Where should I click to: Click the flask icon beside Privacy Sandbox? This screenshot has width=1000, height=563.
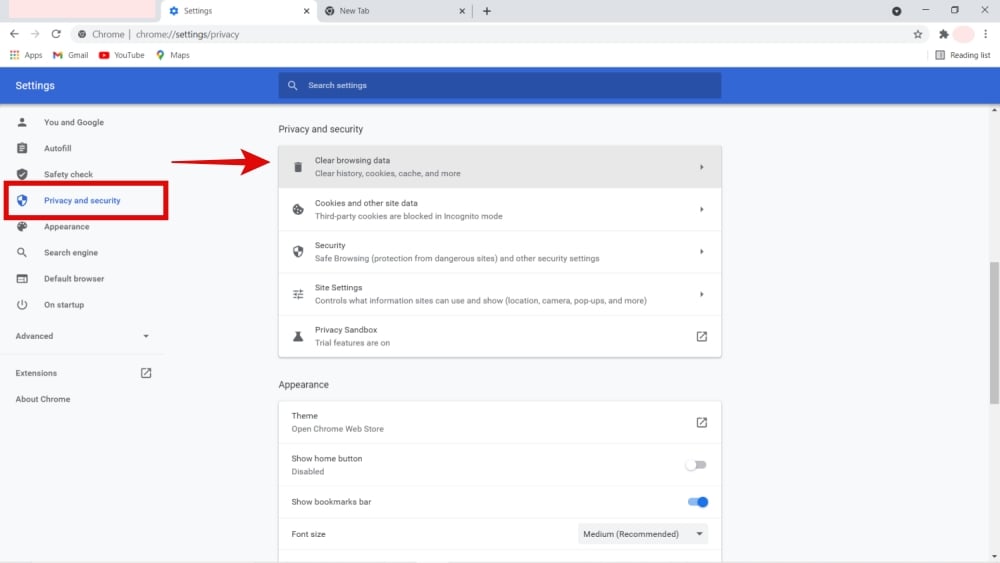(298, 337)
